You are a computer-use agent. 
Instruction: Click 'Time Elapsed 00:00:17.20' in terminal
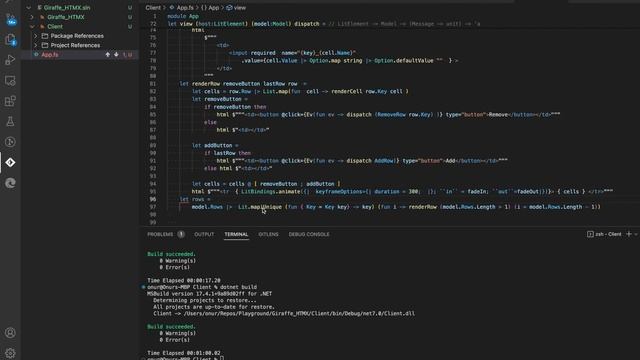tap(184, 280)
